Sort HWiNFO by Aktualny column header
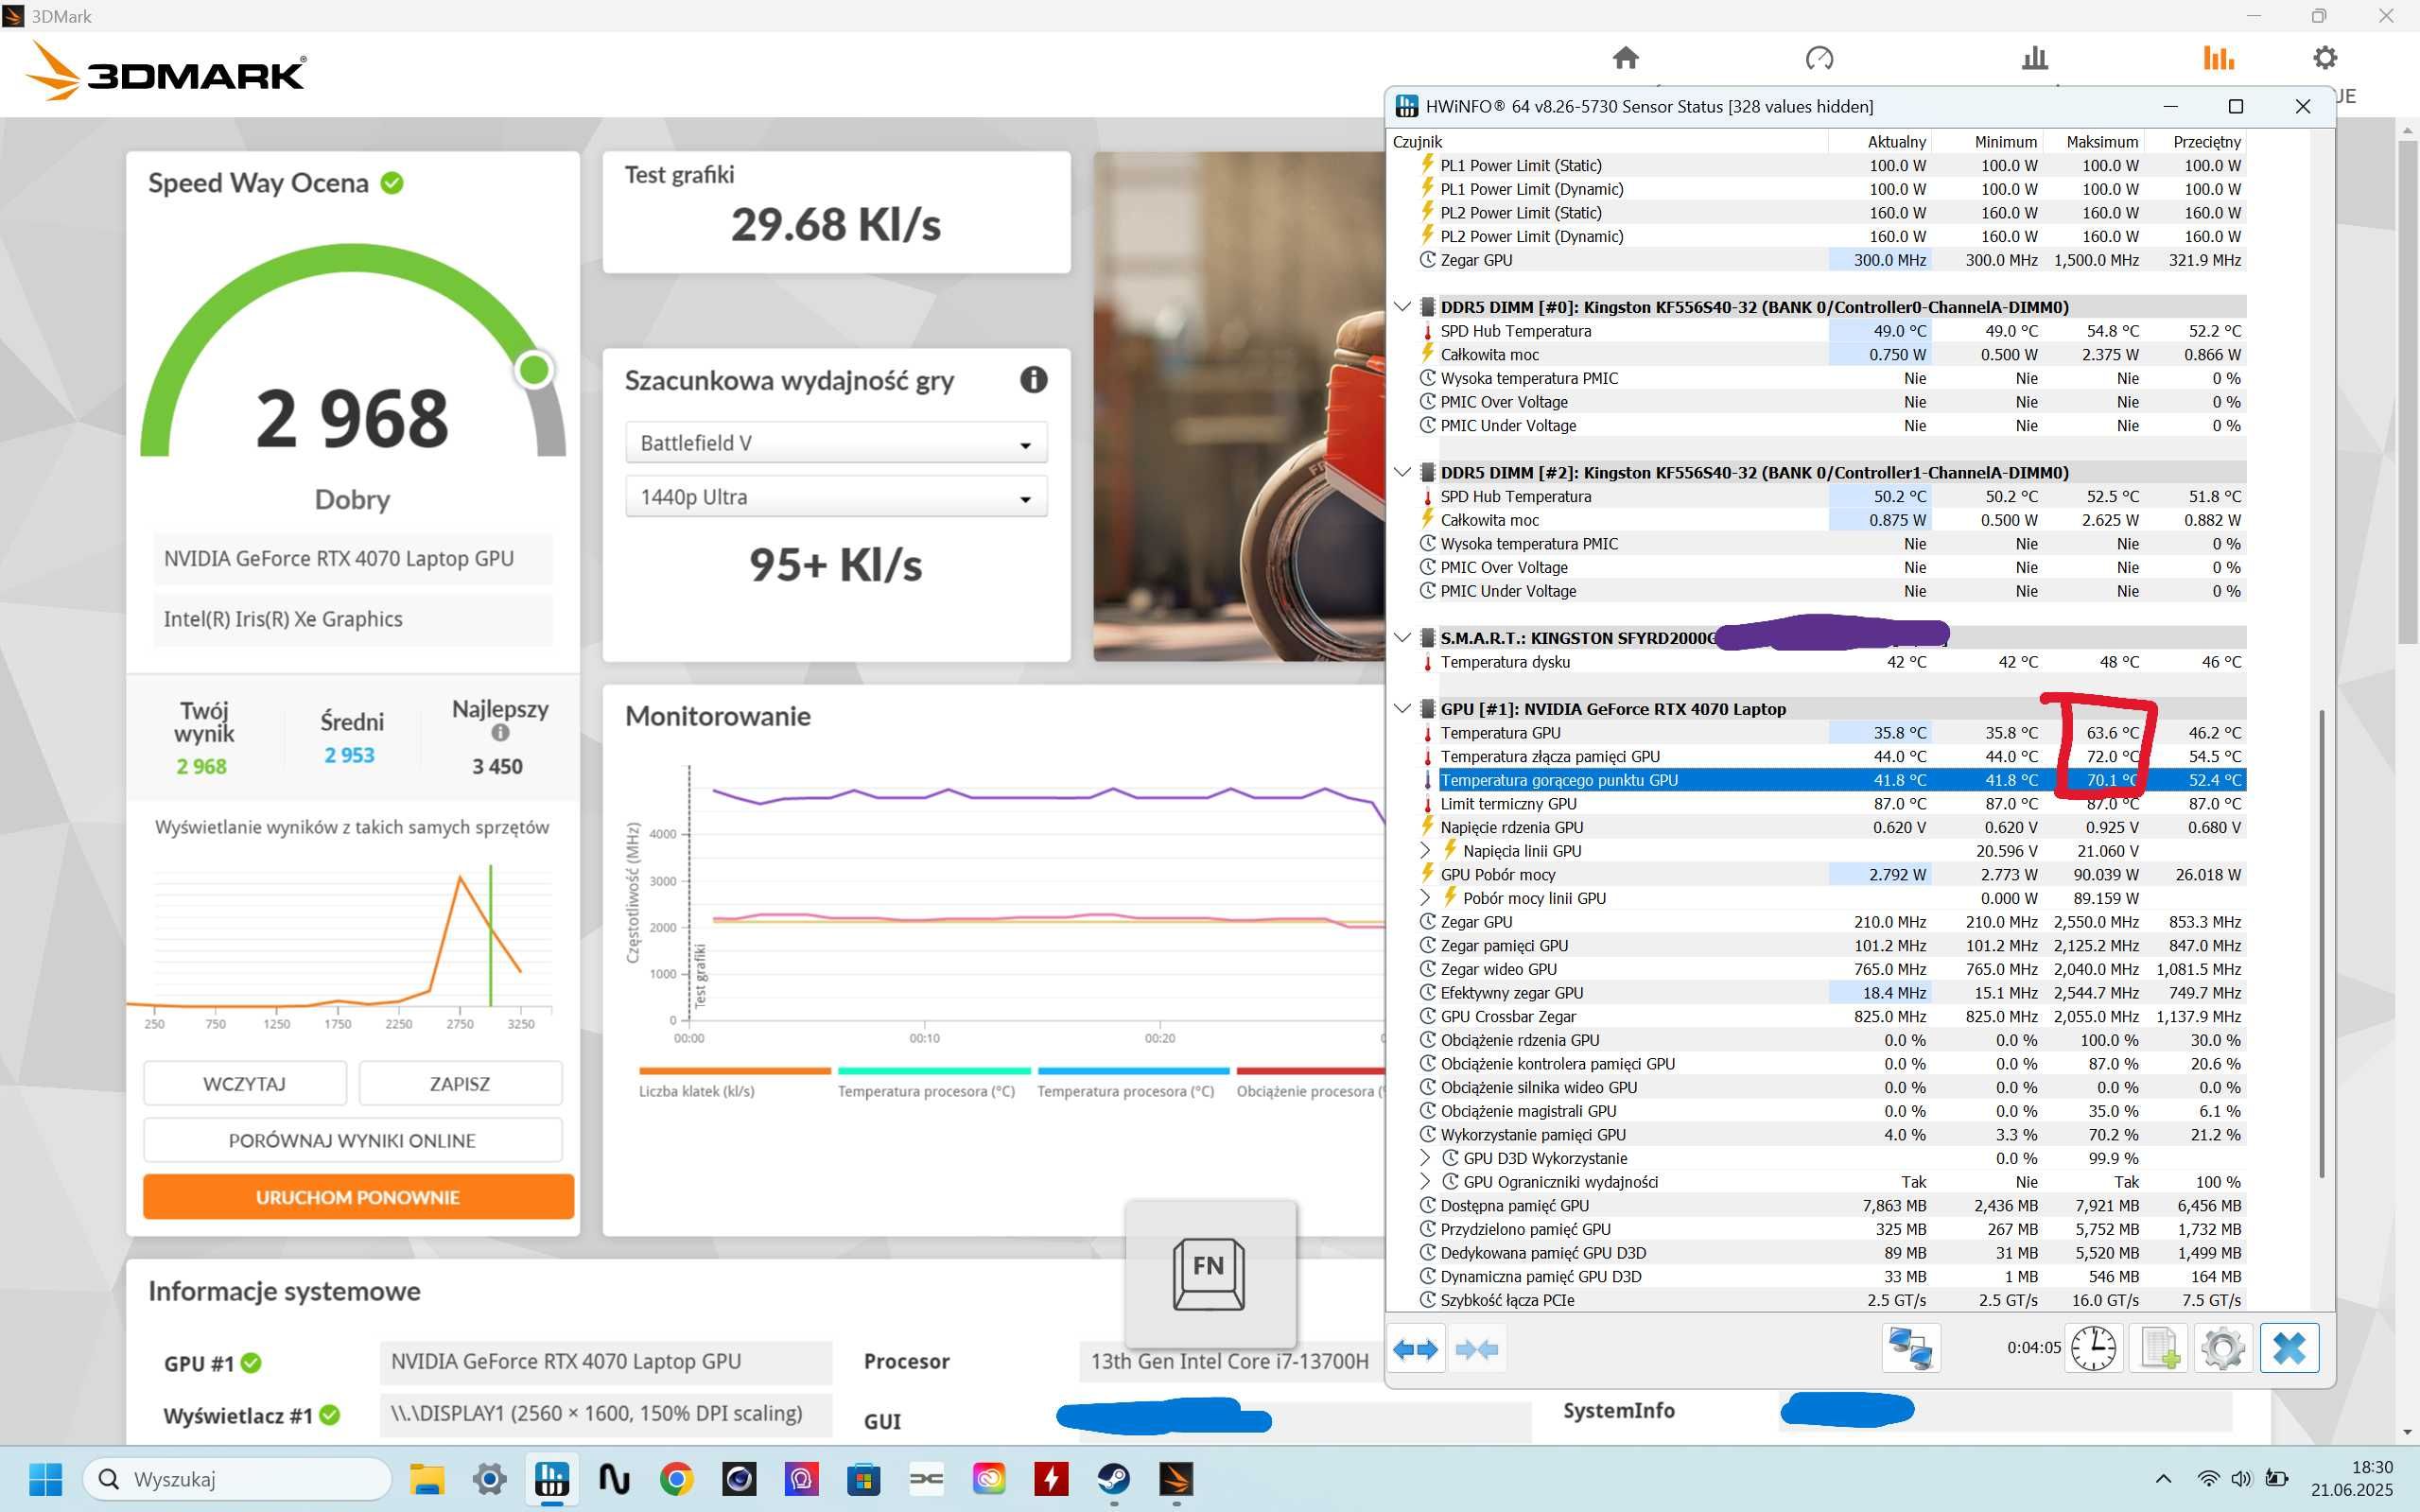Viewport: 2420px width, 1512px height. coord(1878,142)
